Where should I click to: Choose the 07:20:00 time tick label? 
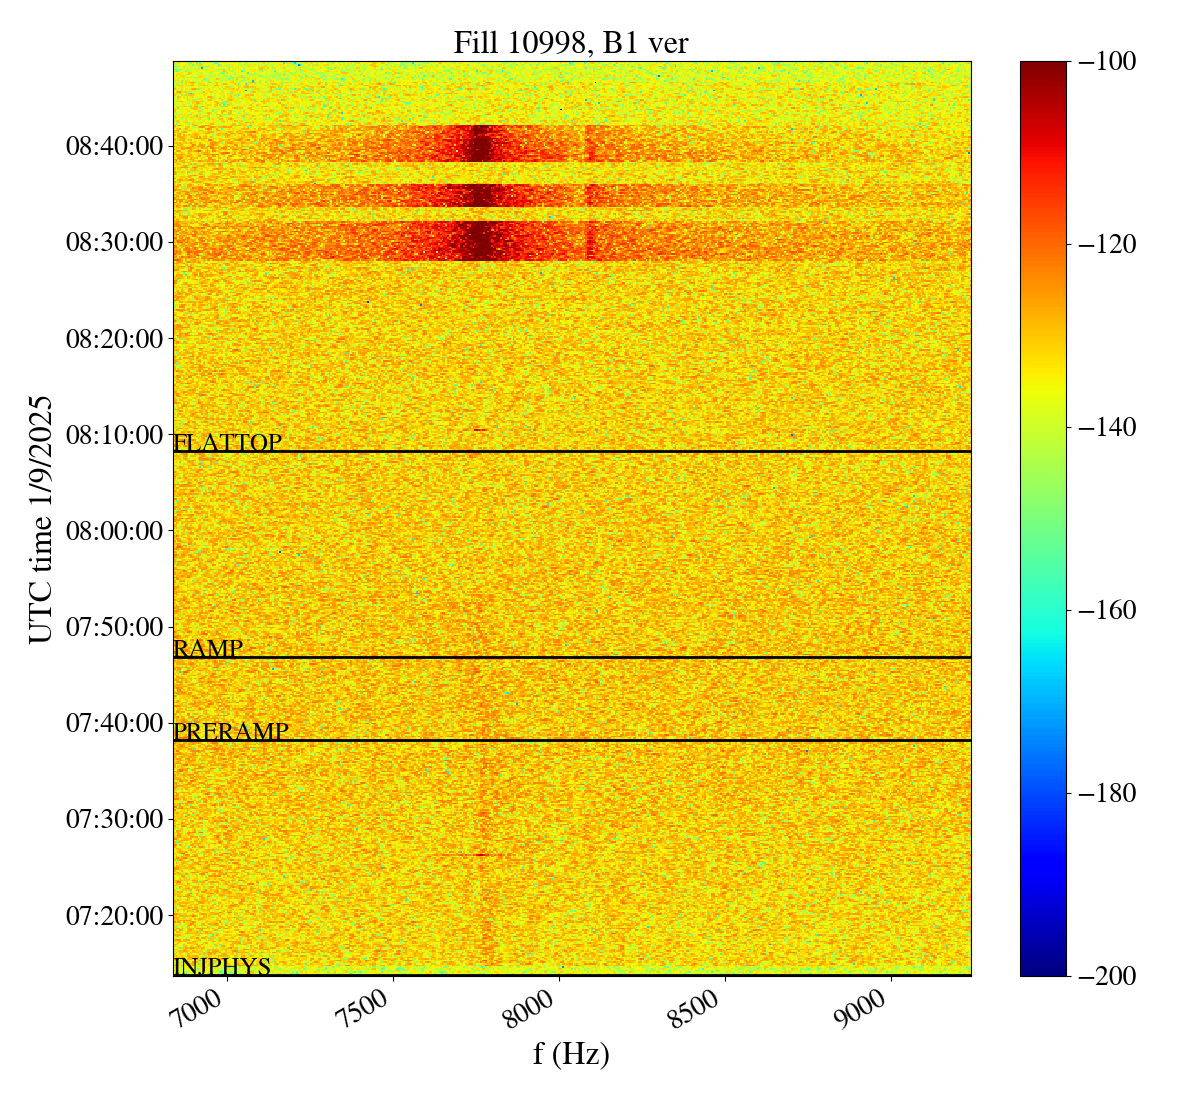[x=114, y=916]
